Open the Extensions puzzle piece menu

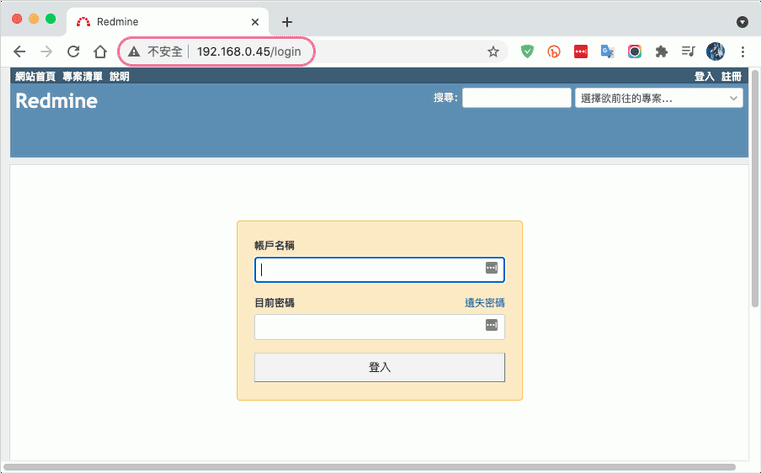(x=661, y=52)
